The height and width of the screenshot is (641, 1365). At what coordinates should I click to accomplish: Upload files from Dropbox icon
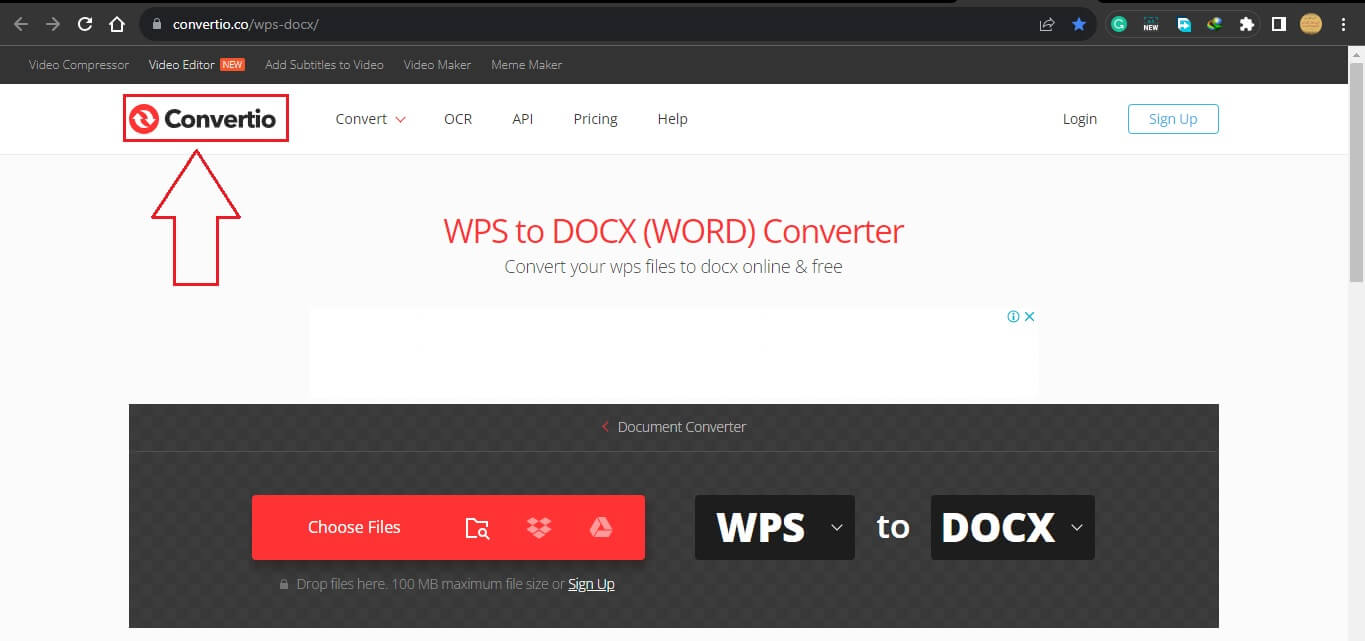[539, 527]
